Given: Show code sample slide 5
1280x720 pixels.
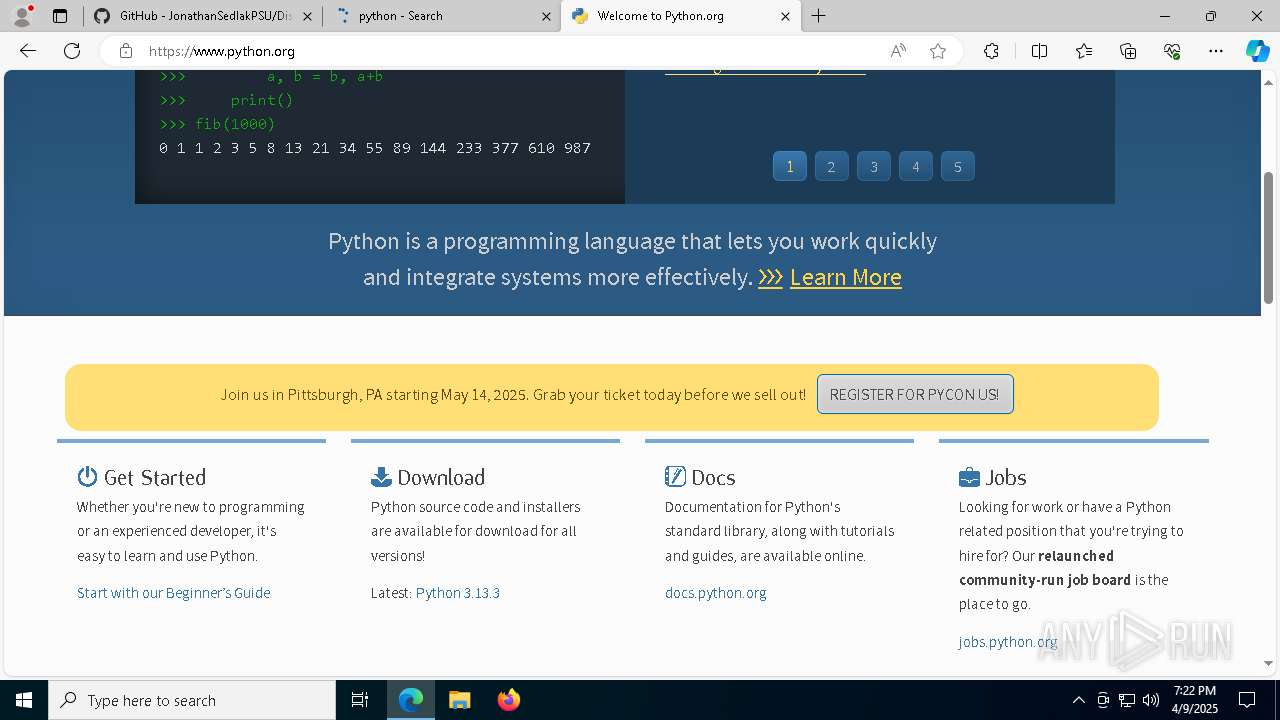Looking at the screenshot, I should pos(958,166).
